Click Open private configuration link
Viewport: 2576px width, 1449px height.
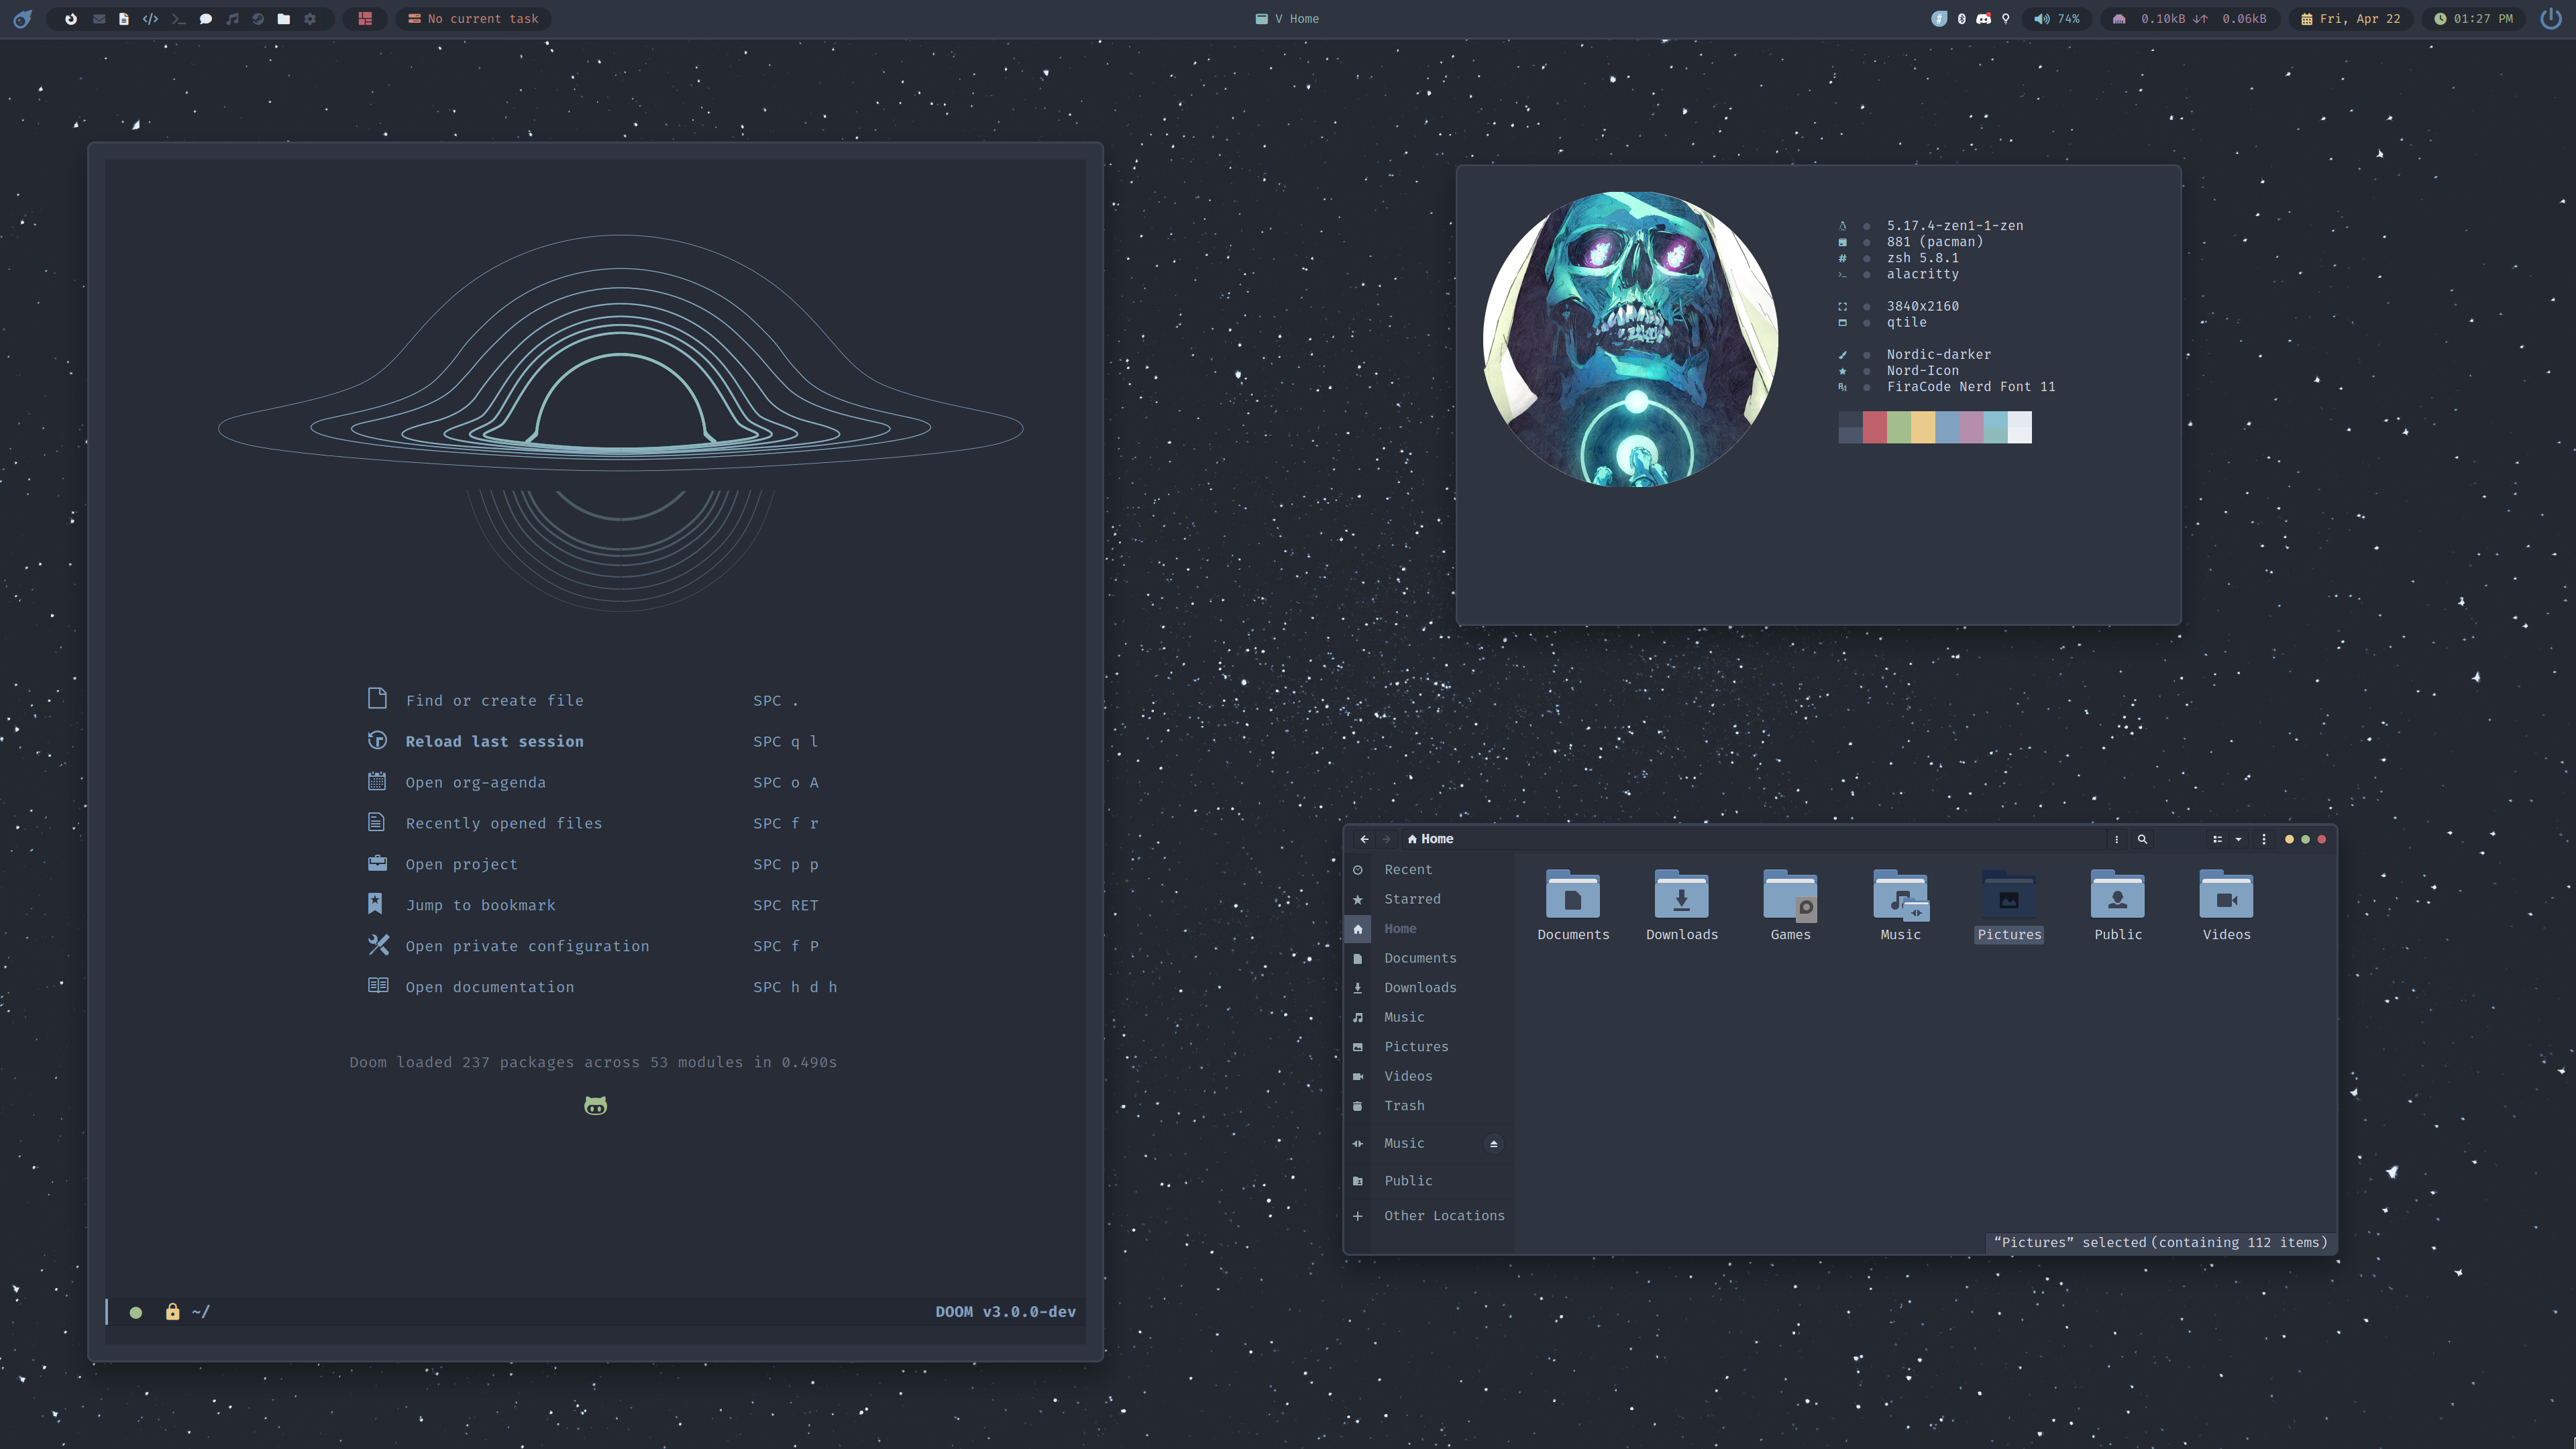(527, 946)
